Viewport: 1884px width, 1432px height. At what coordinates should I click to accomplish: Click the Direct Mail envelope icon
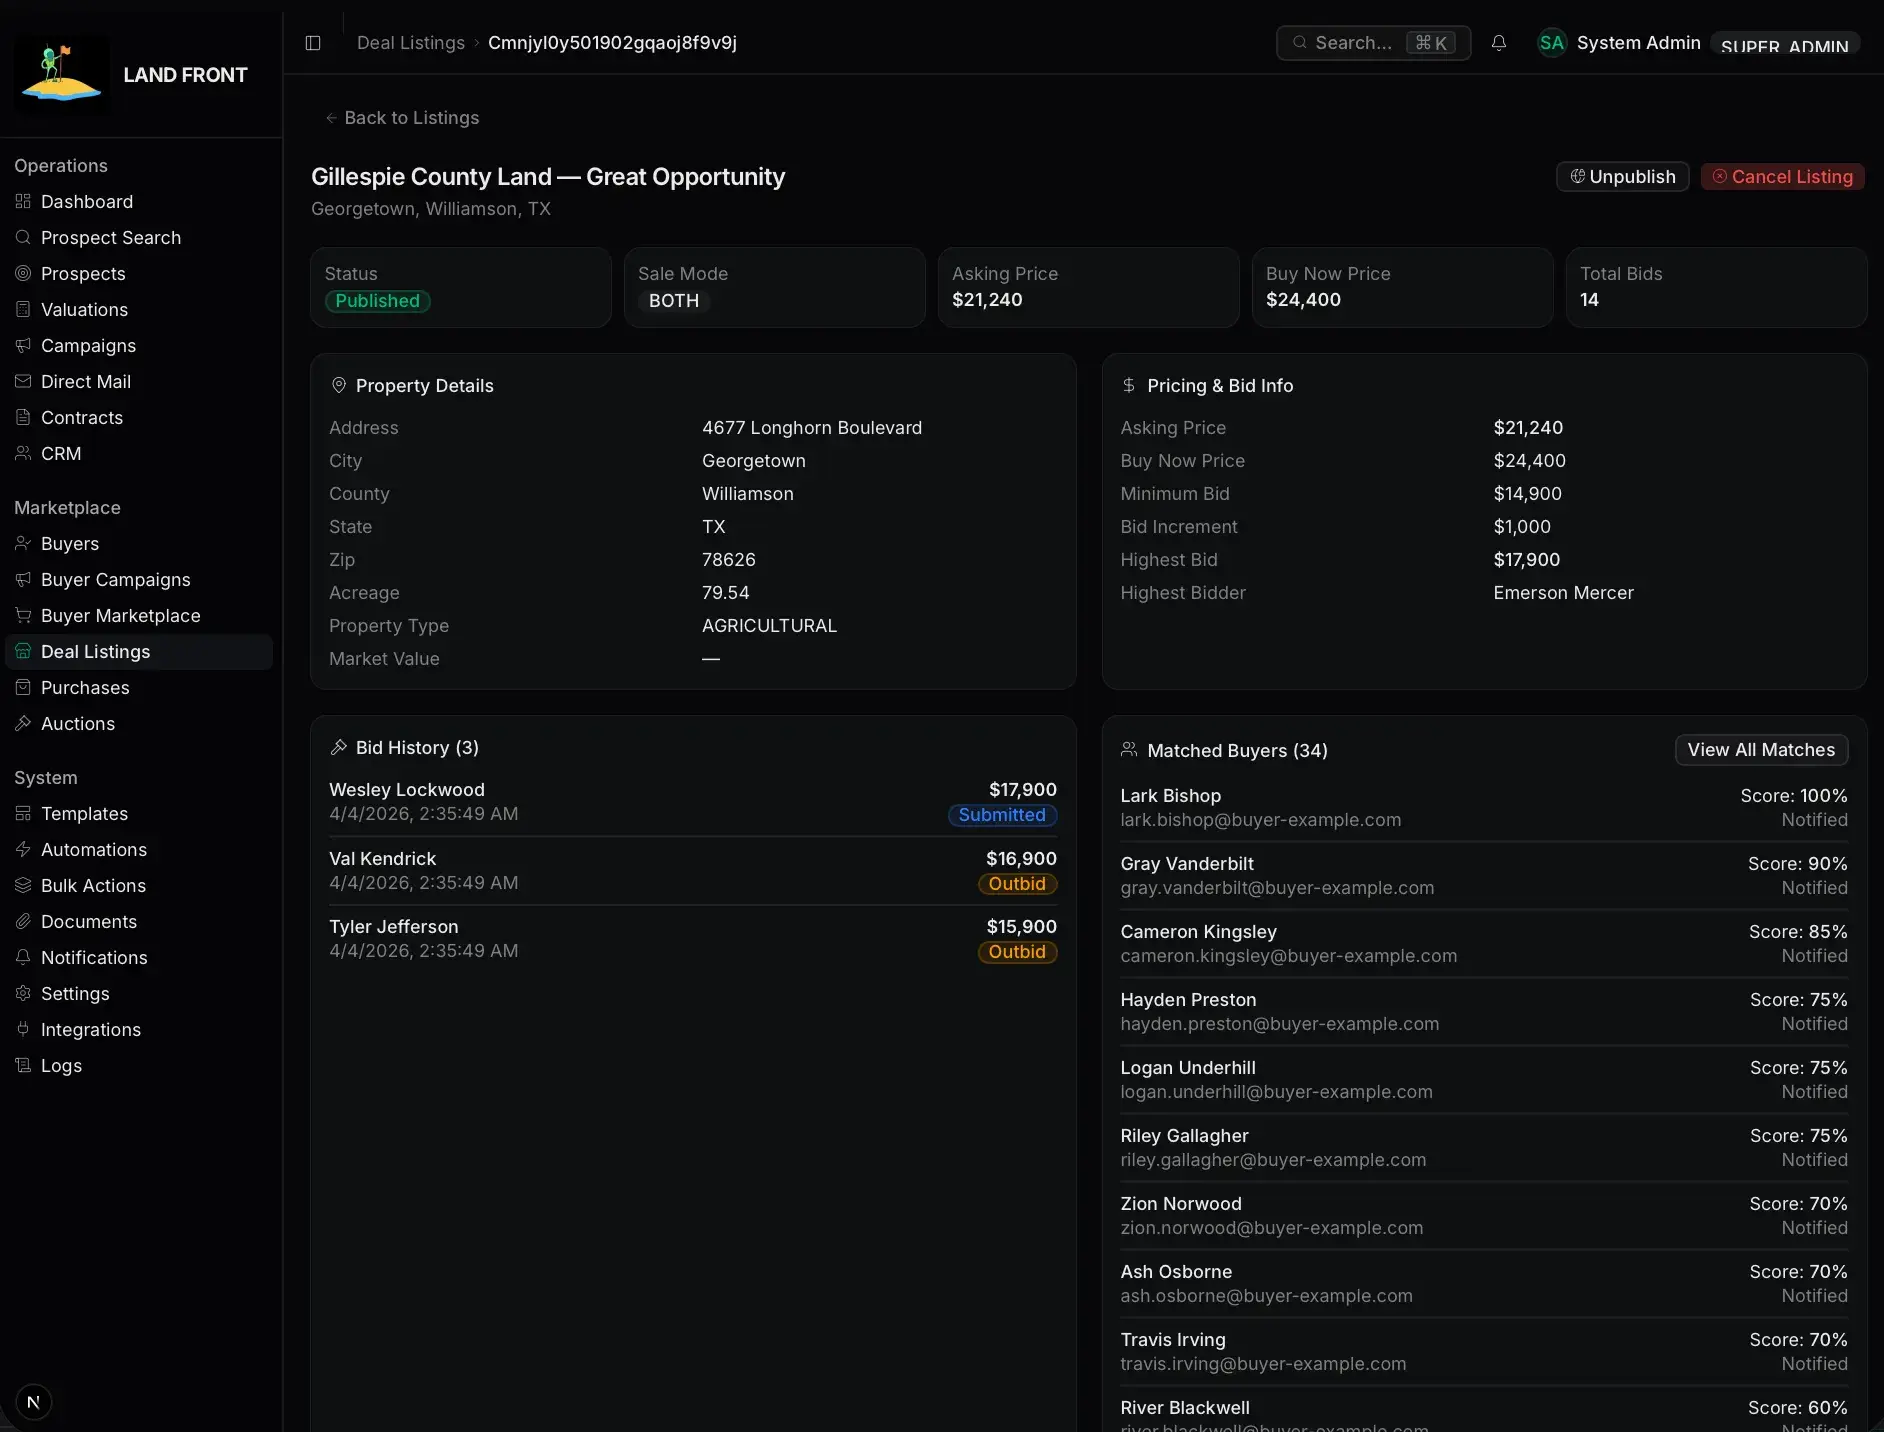23,381
